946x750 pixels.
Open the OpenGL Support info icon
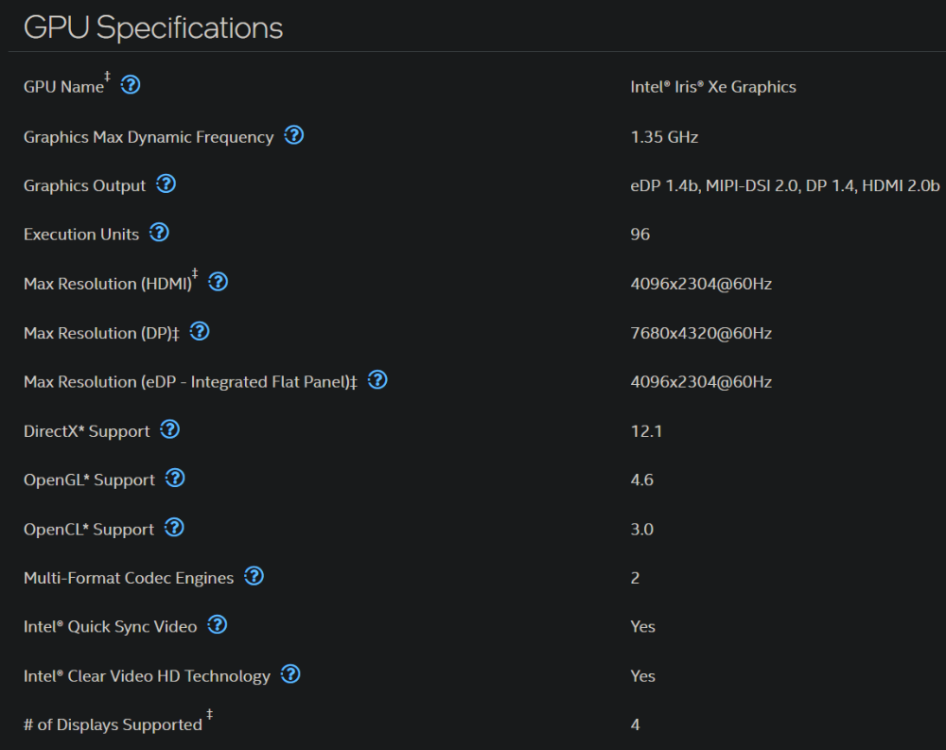[x=175, y=478]
